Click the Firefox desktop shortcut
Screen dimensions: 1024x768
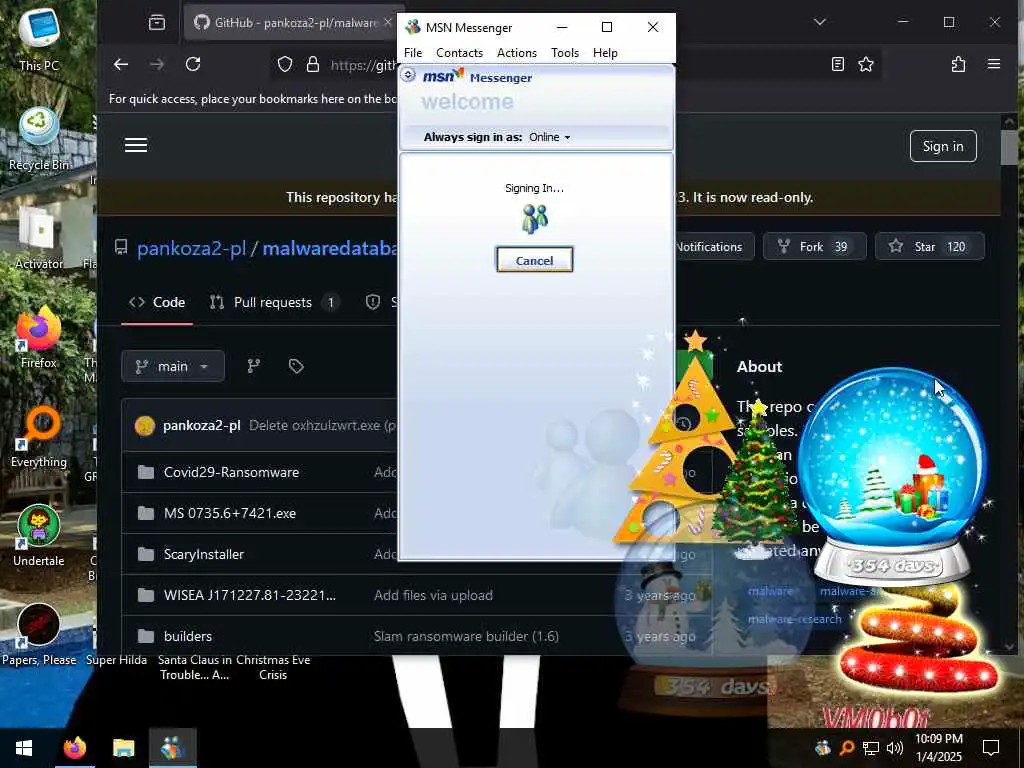coord(39,338)
